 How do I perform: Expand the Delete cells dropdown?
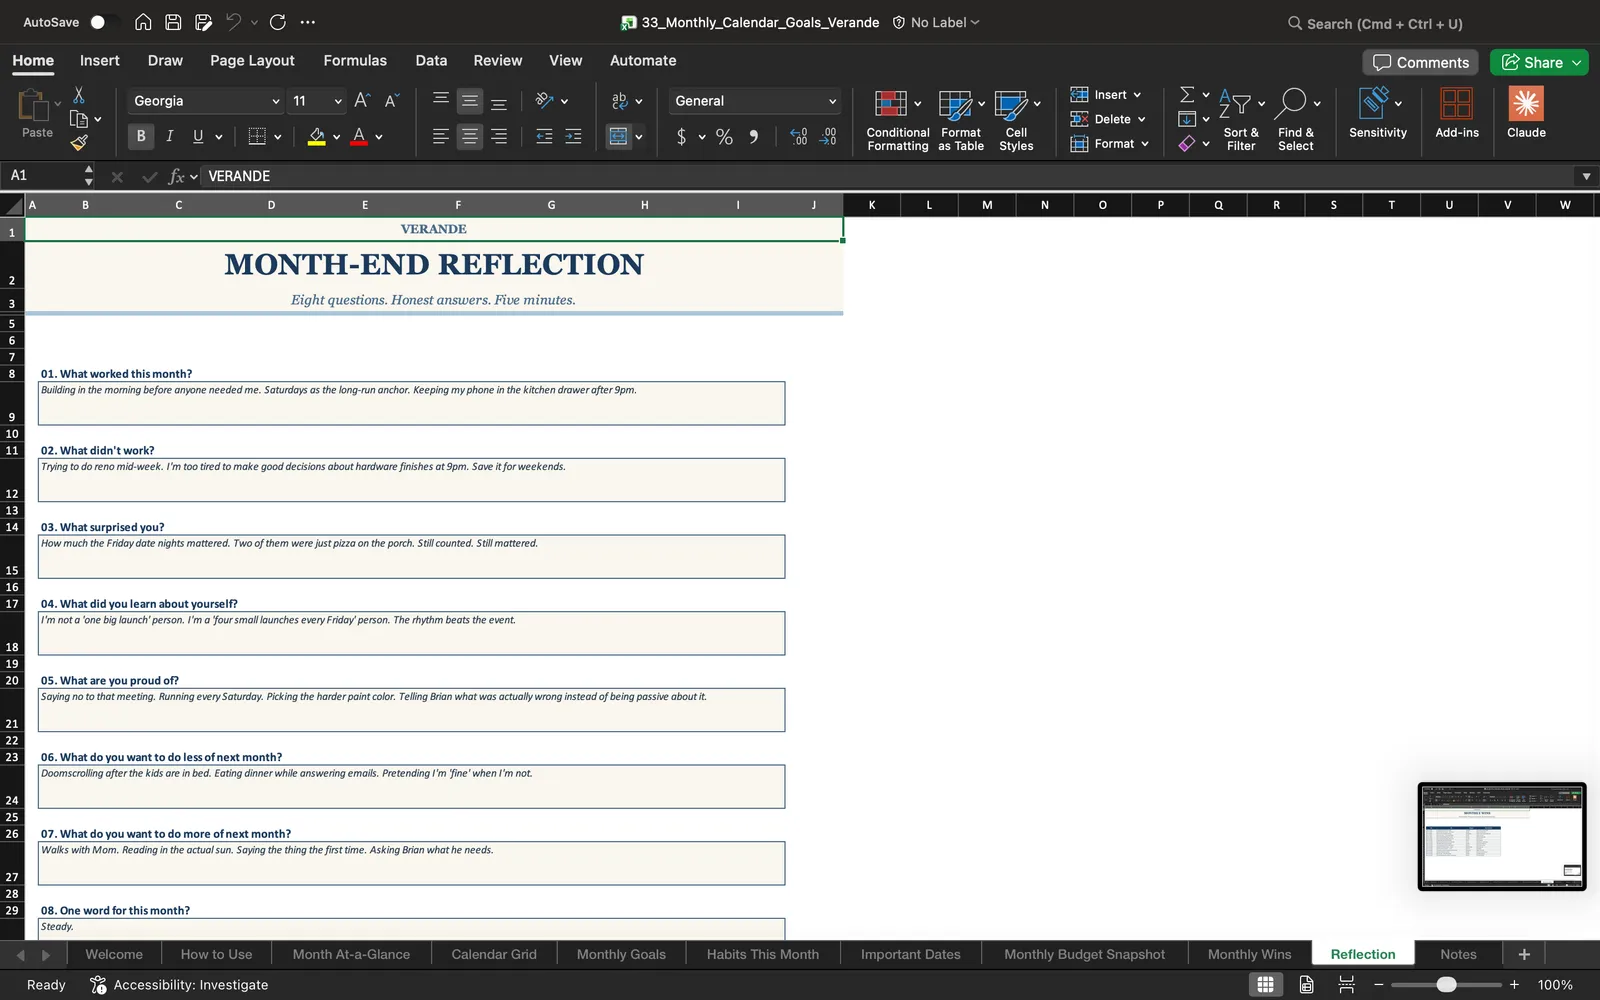pos(1141,119)
